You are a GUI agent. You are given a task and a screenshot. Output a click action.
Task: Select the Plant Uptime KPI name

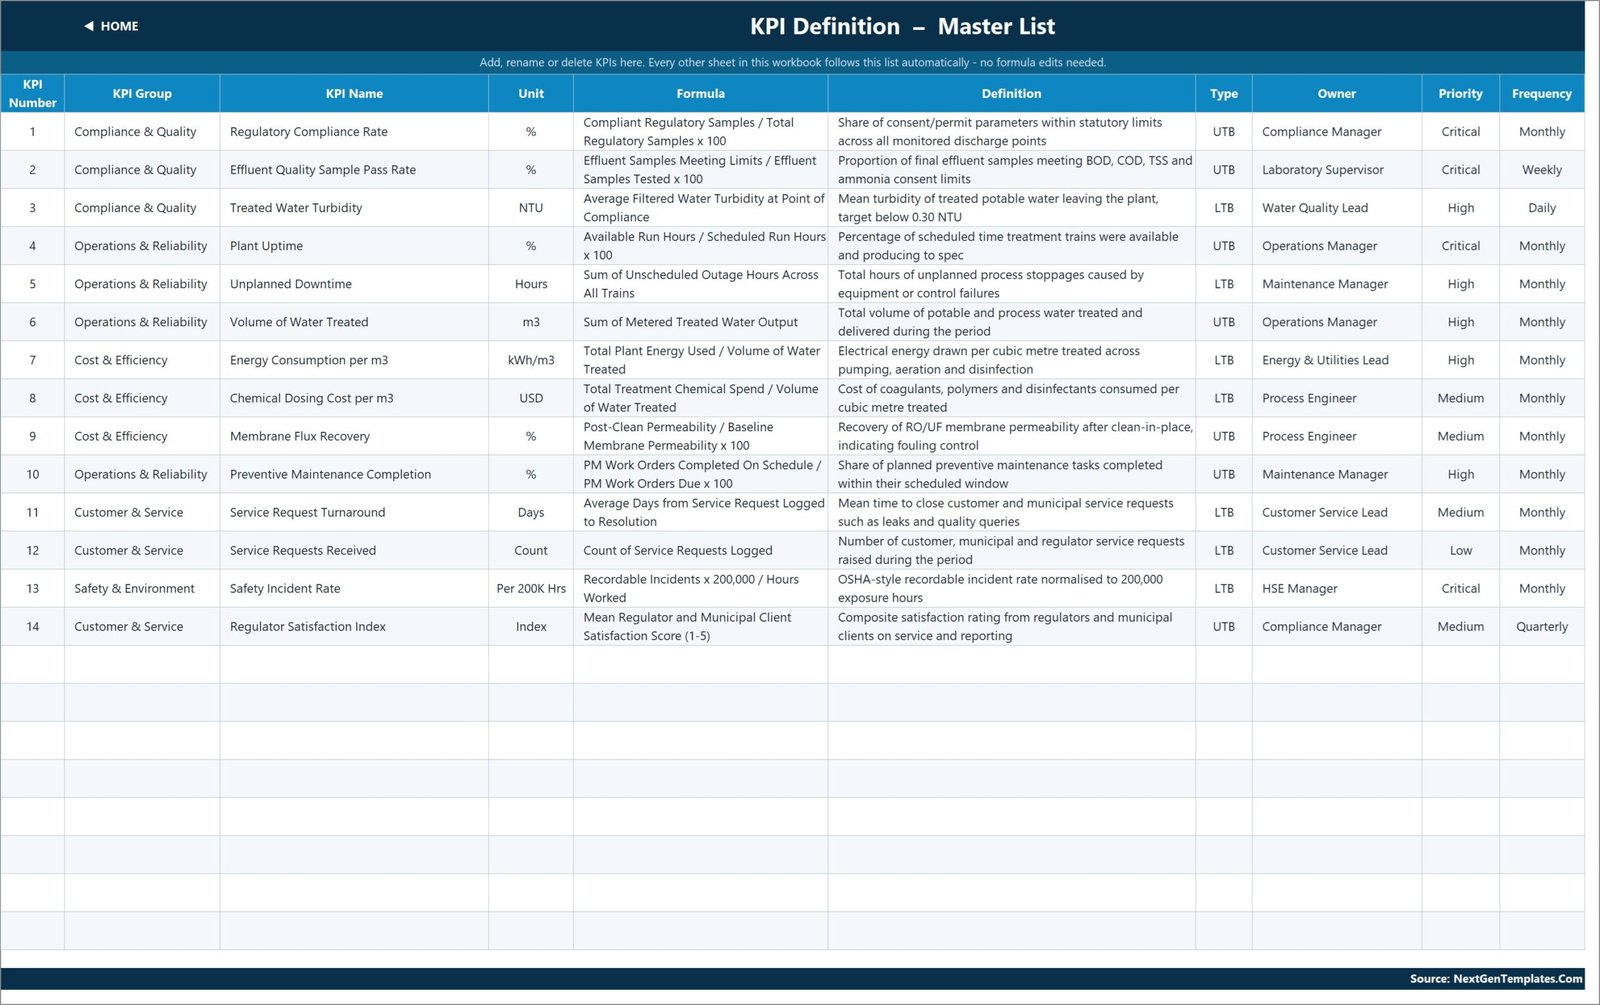point(354,246)
